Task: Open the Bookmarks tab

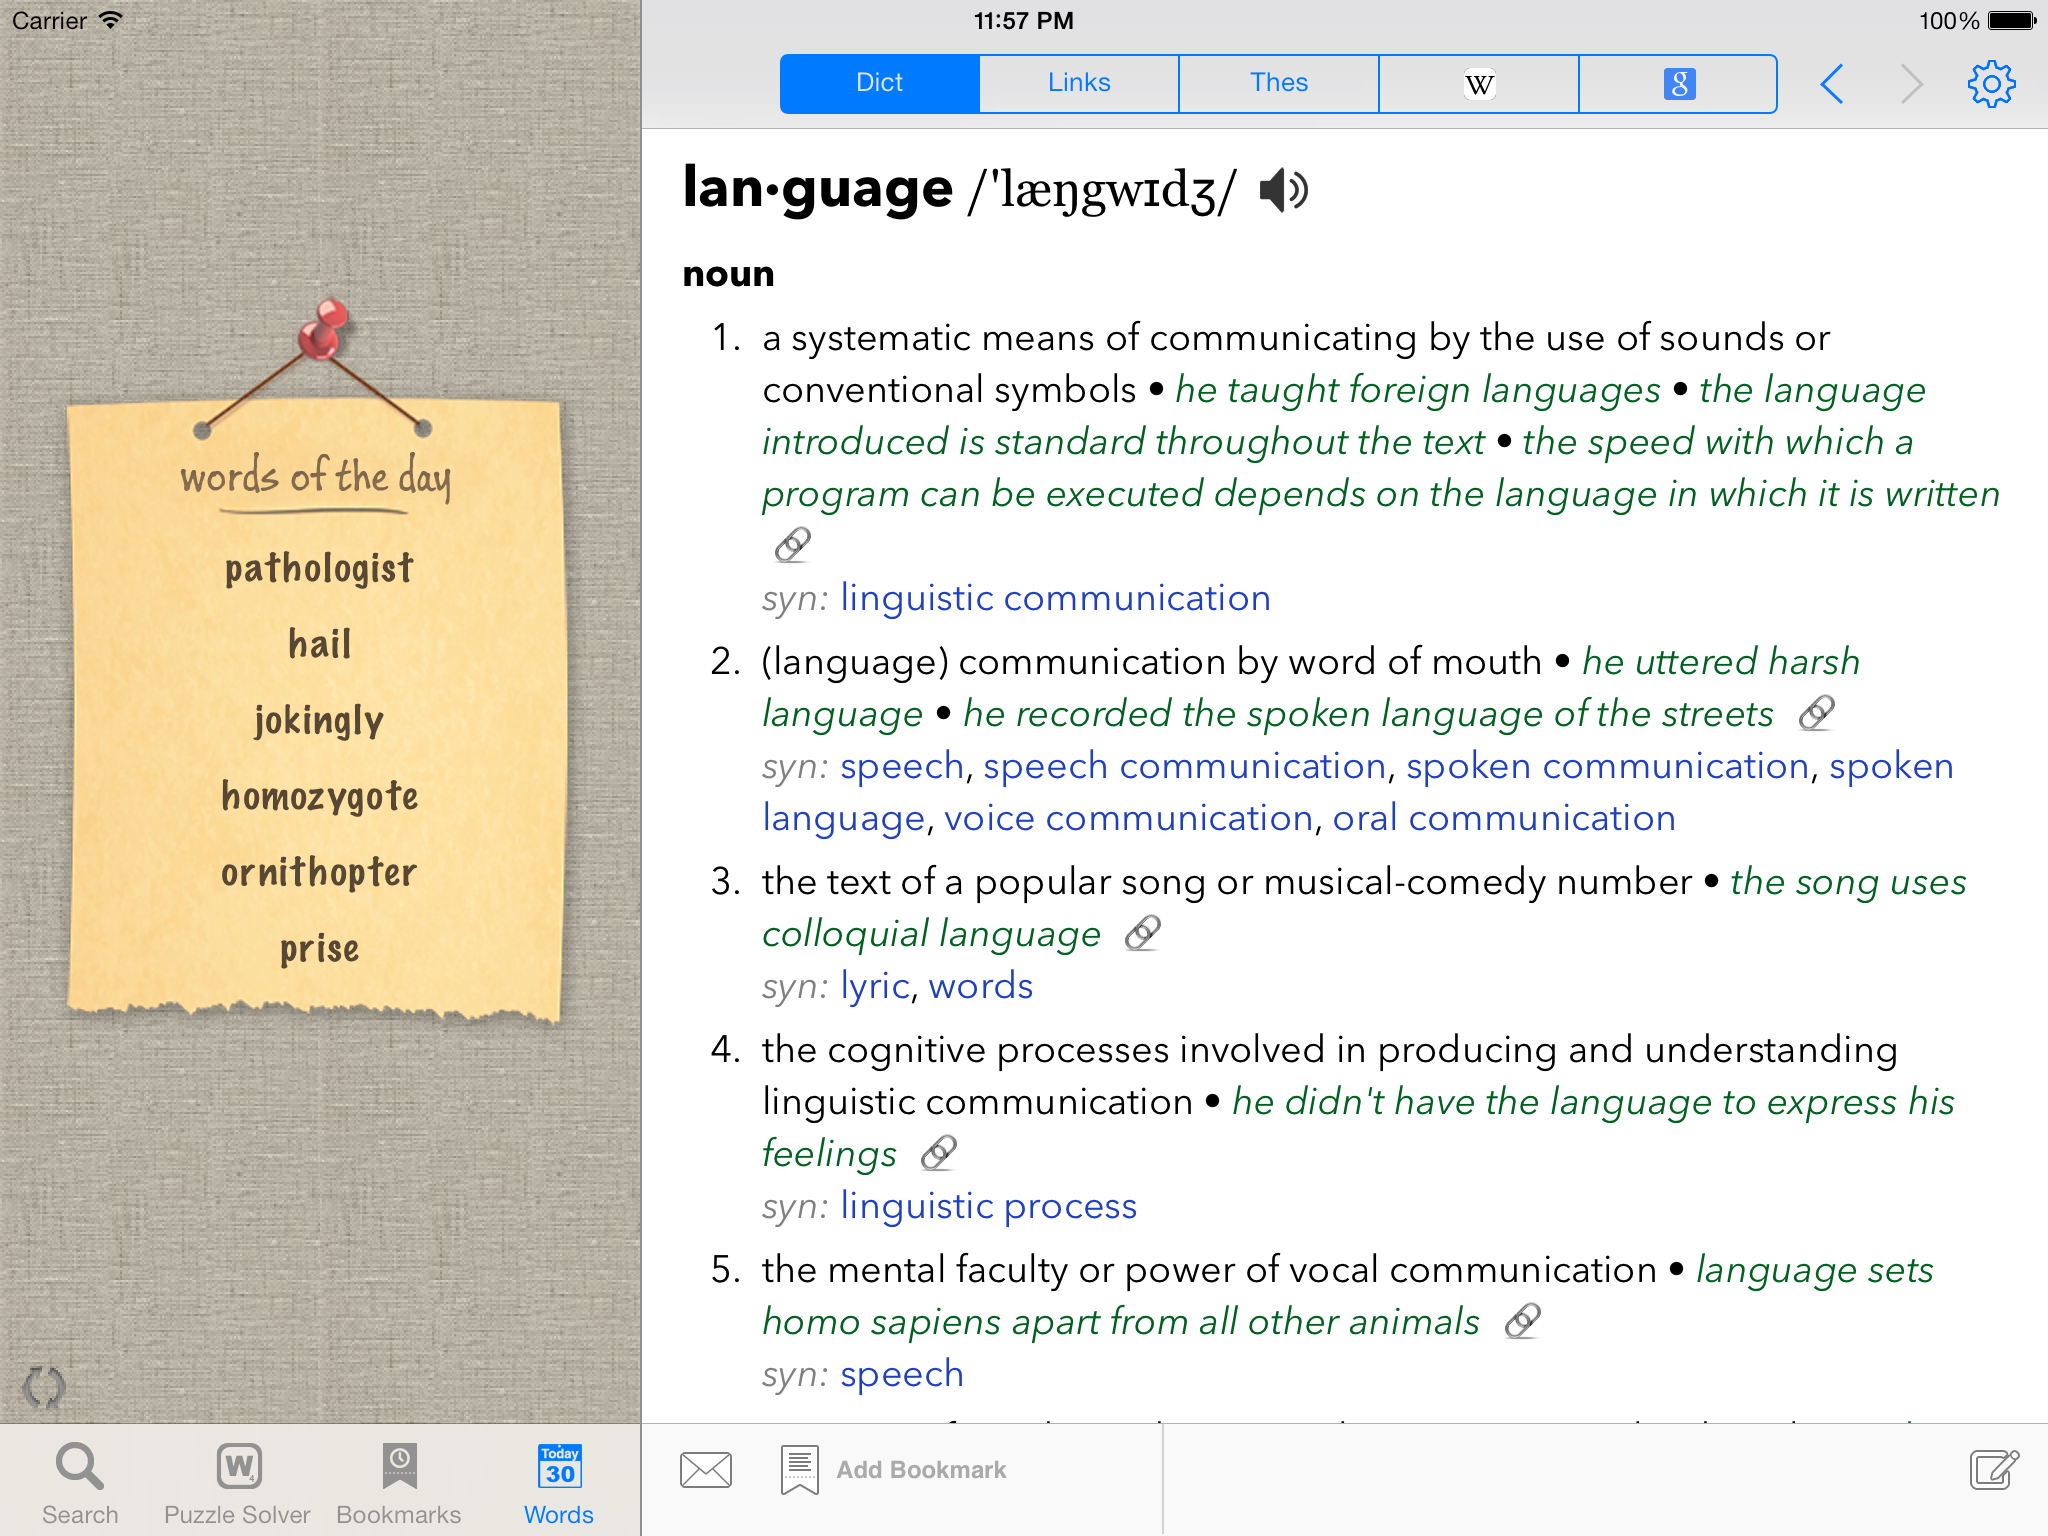Action: 399,1484
